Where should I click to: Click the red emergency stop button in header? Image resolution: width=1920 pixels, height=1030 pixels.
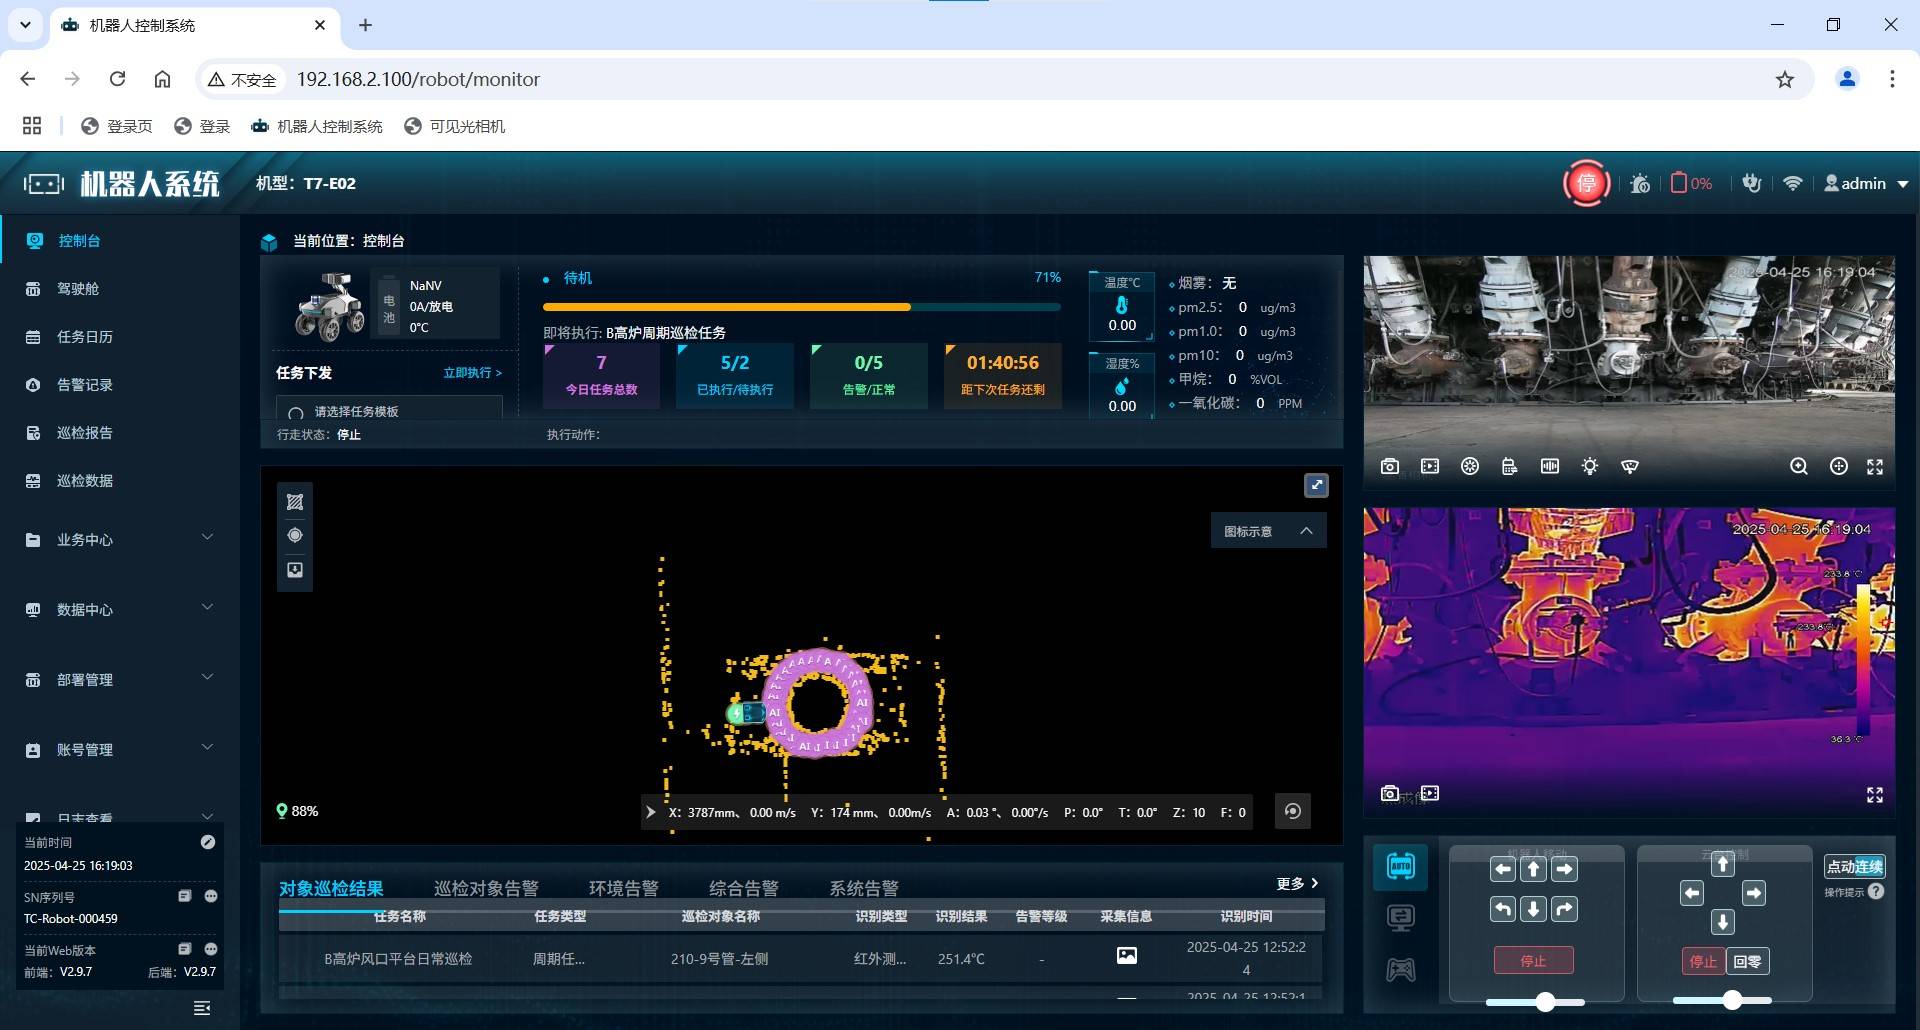[1586, 183]
